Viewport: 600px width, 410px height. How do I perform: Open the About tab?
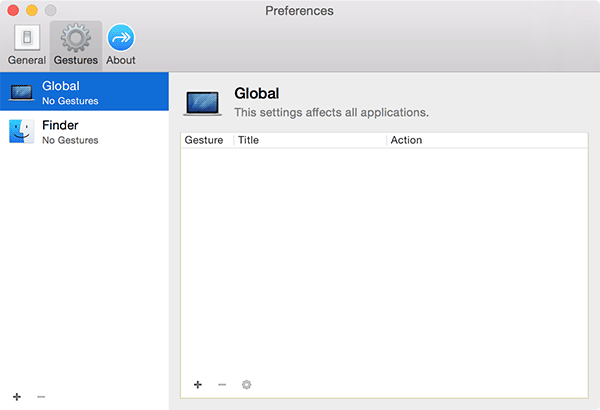[x=121, y=44]
